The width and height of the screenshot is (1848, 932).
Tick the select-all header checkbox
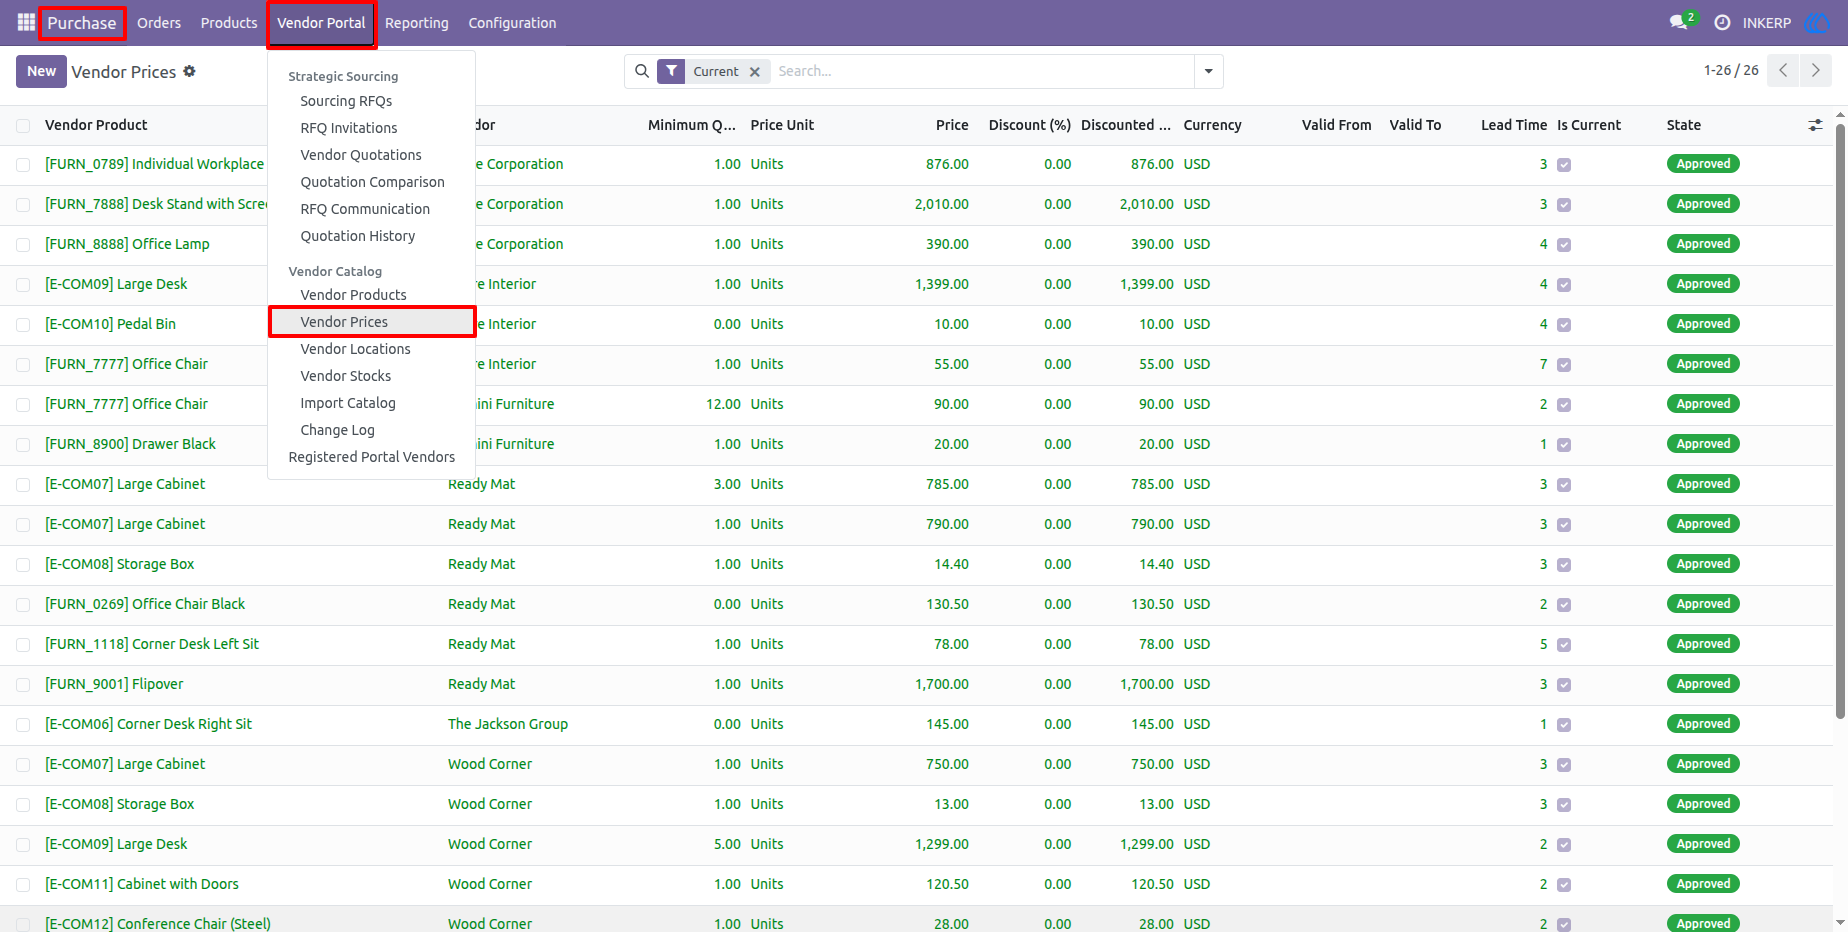point(23,125)
